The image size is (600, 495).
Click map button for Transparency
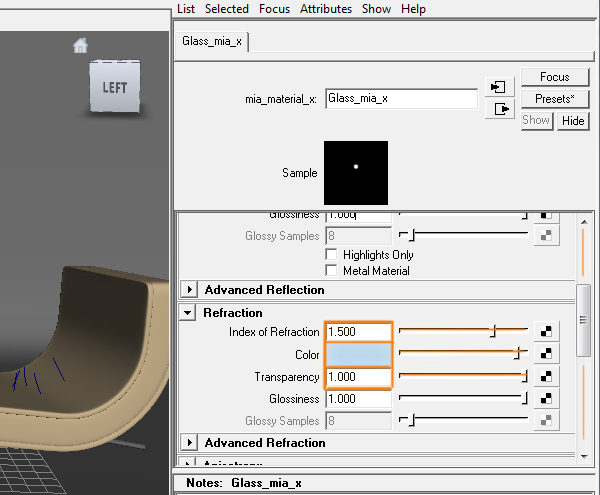[546, 377]
